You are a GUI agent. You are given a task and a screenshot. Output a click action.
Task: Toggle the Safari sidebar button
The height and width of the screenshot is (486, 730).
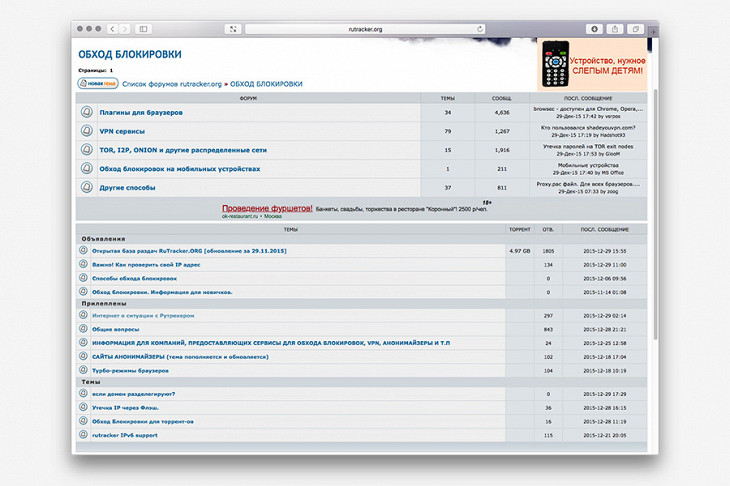pos(143,29)
